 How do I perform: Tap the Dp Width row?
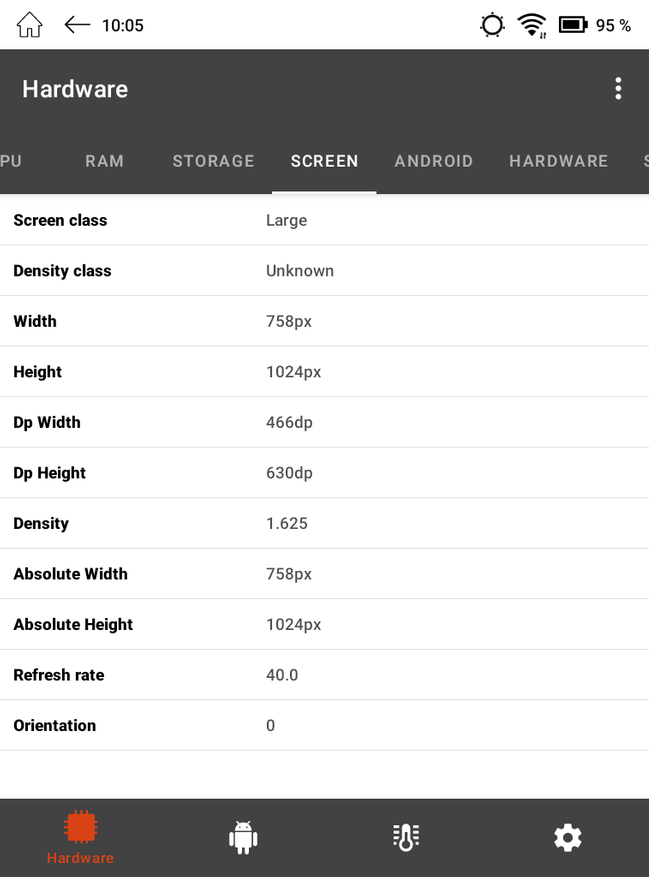coord(324,422)
